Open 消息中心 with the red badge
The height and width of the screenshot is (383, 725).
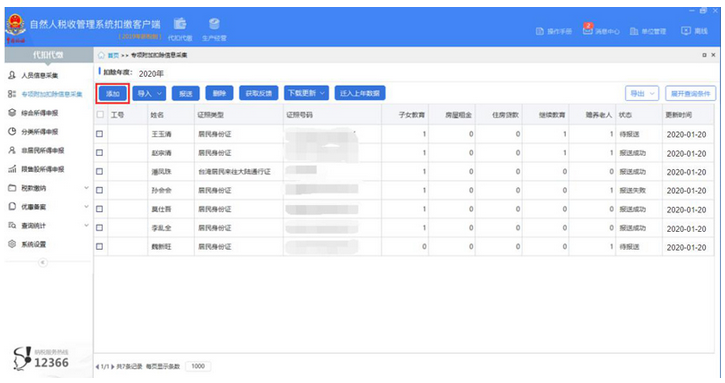click(601, 31)
